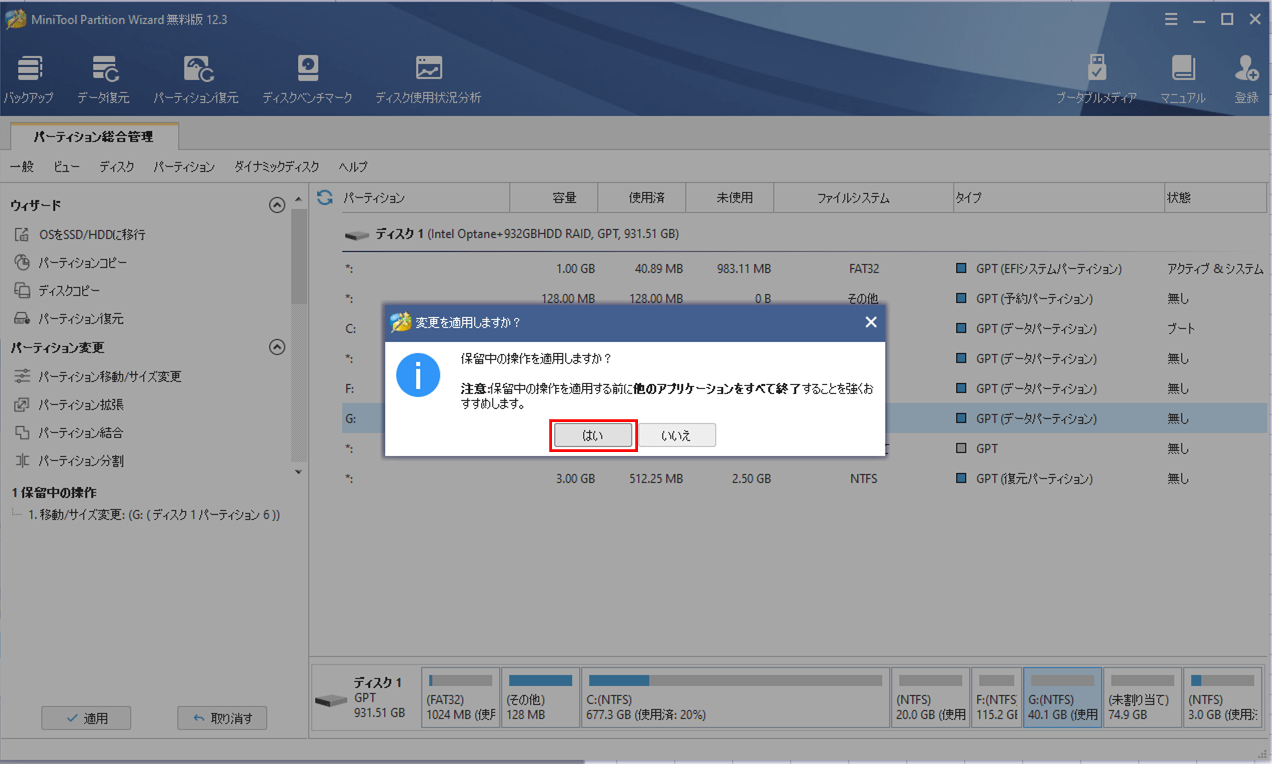Close the 変更を適用しますか dialog
This screenshot has height=764, width=1272.
coord(870,322)
